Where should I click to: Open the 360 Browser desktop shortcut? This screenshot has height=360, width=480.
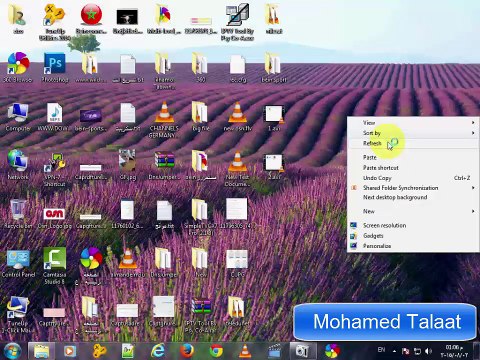coord(18,67)
